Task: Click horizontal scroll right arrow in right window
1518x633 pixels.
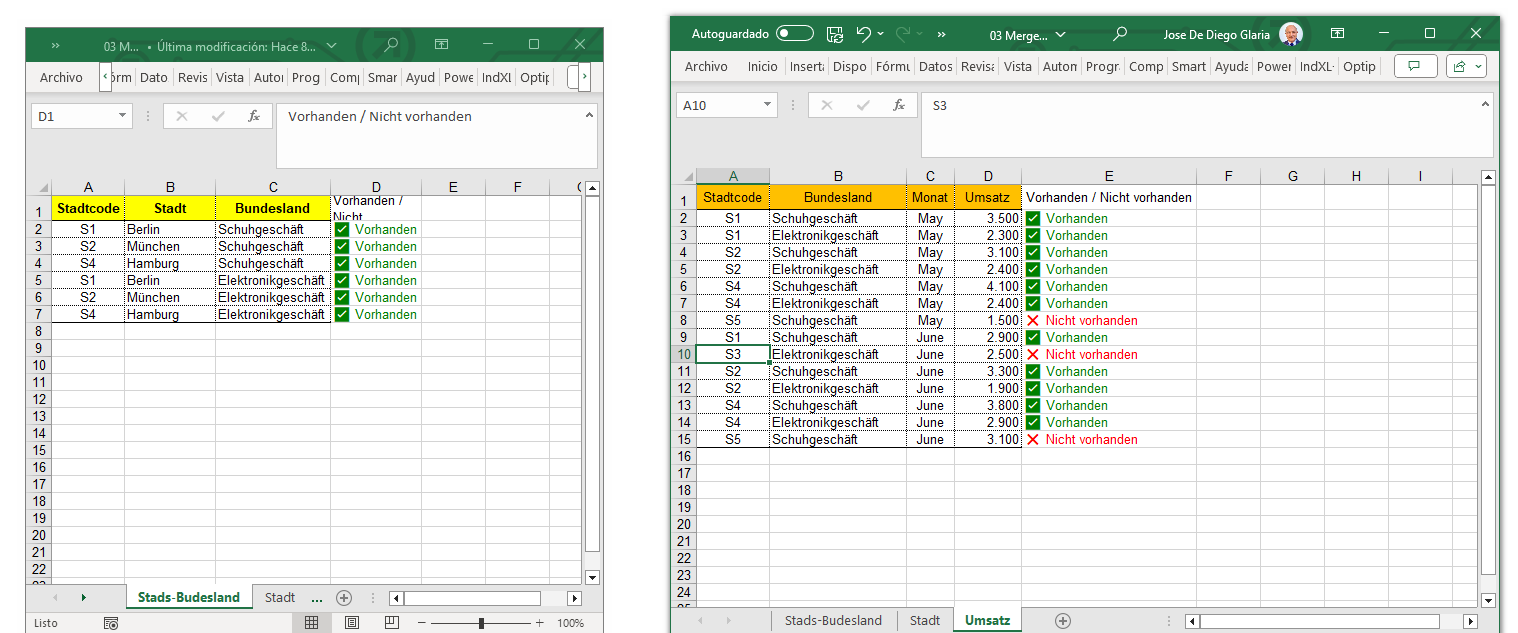Action: pos(1470,622)
